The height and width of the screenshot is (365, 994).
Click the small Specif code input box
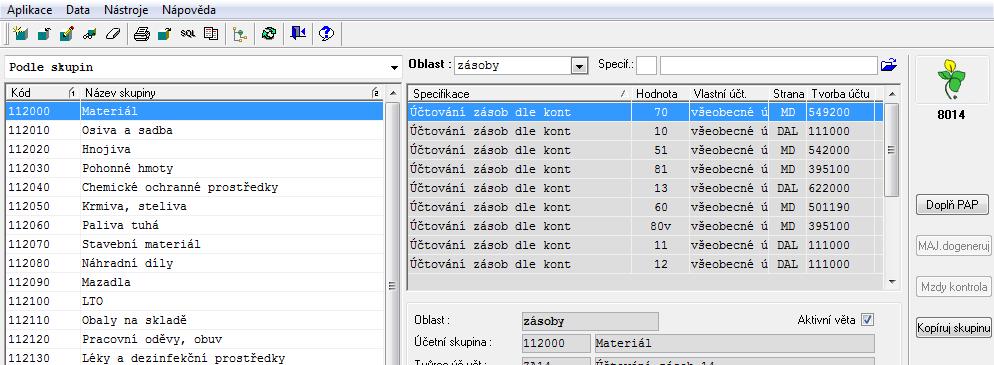(x=647, y=65)
